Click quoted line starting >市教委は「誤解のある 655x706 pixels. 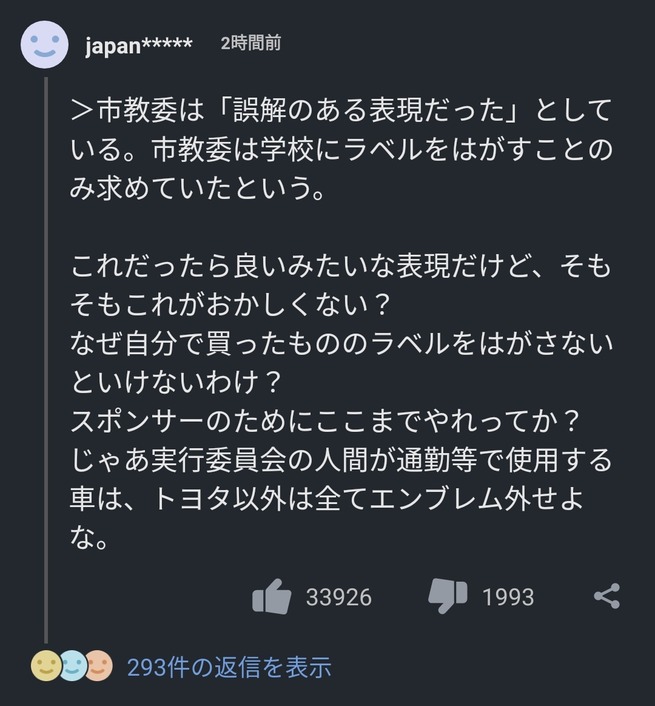pyautogui.click(x=341, y=111)
